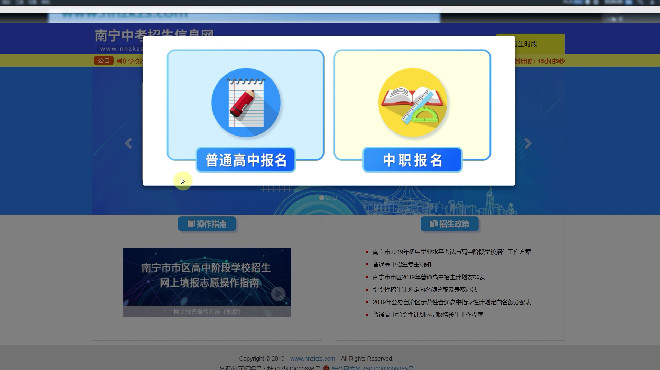Visit the www.nnzkzs.com footer link
The height and width of the screenshot is (370, 660).
pyautogui.click(x=312, y=359)
